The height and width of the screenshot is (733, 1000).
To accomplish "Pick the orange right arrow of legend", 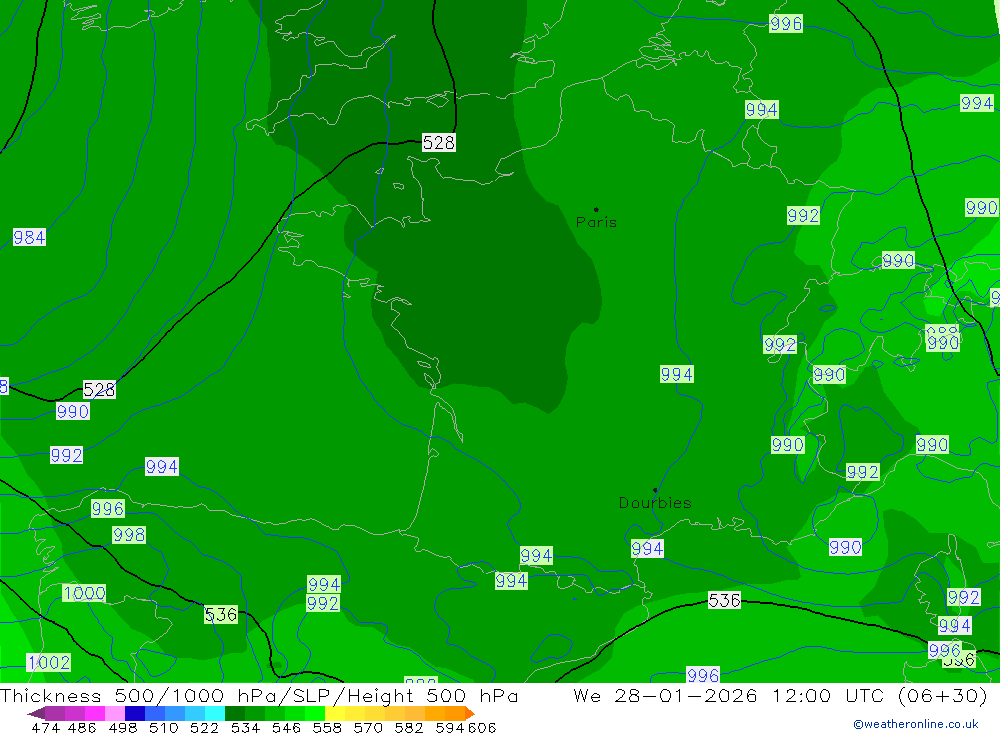I will pos(469,713).
